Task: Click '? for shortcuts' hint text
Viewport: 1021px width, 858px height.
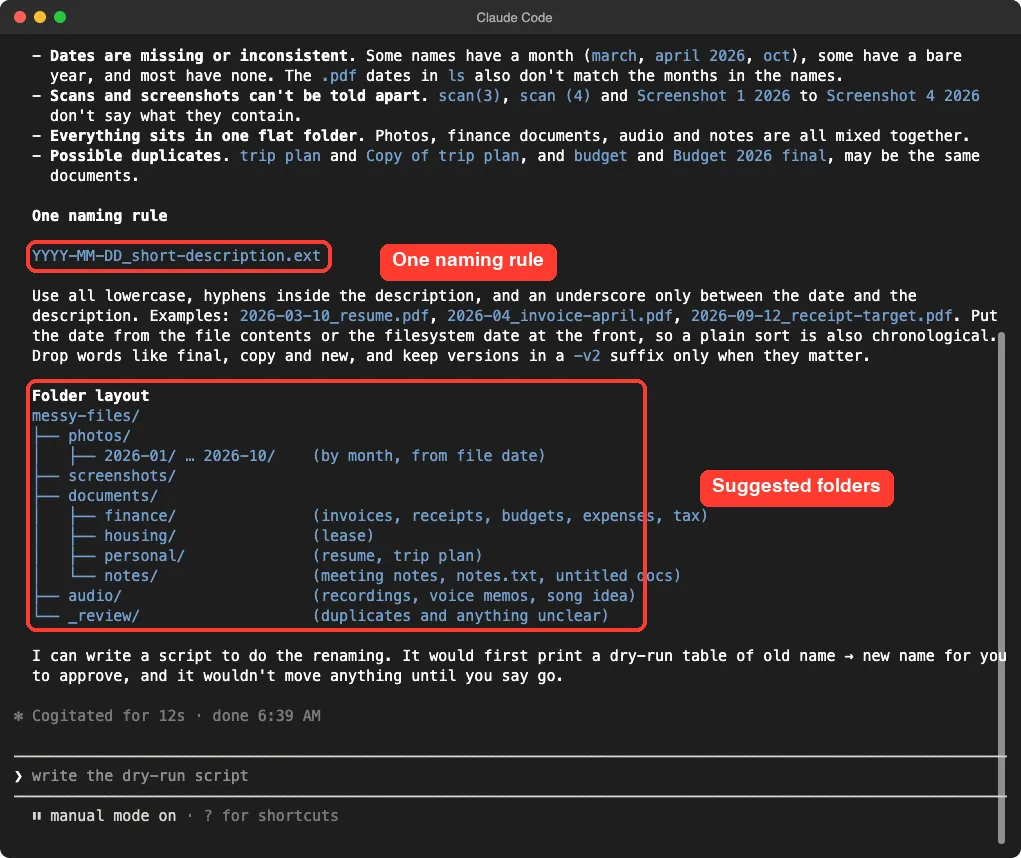Action: click(271, 816)
